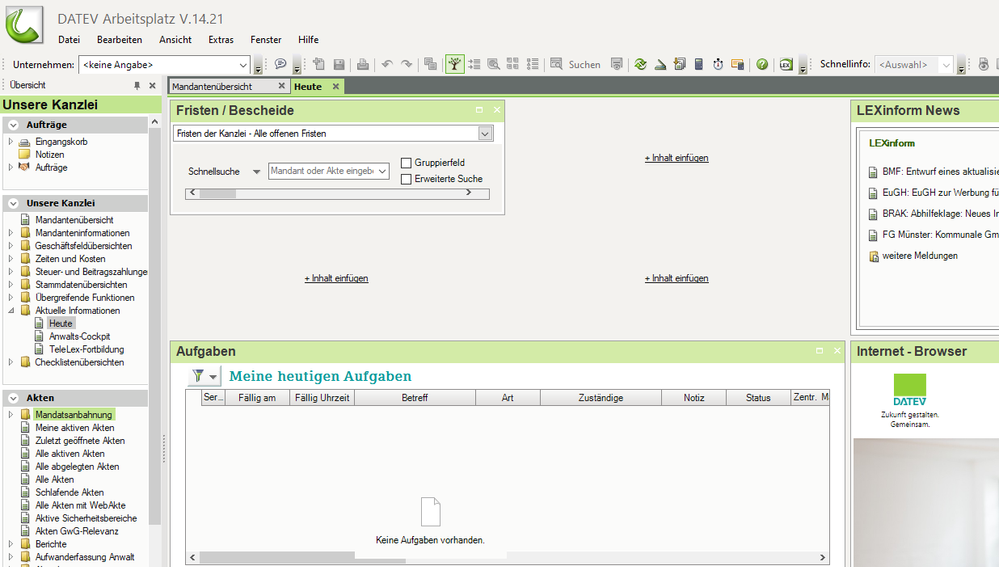This screenshot has height=567, width=999.
Task: Open the Unternehmen dropdown
Action: pos(243,65)
